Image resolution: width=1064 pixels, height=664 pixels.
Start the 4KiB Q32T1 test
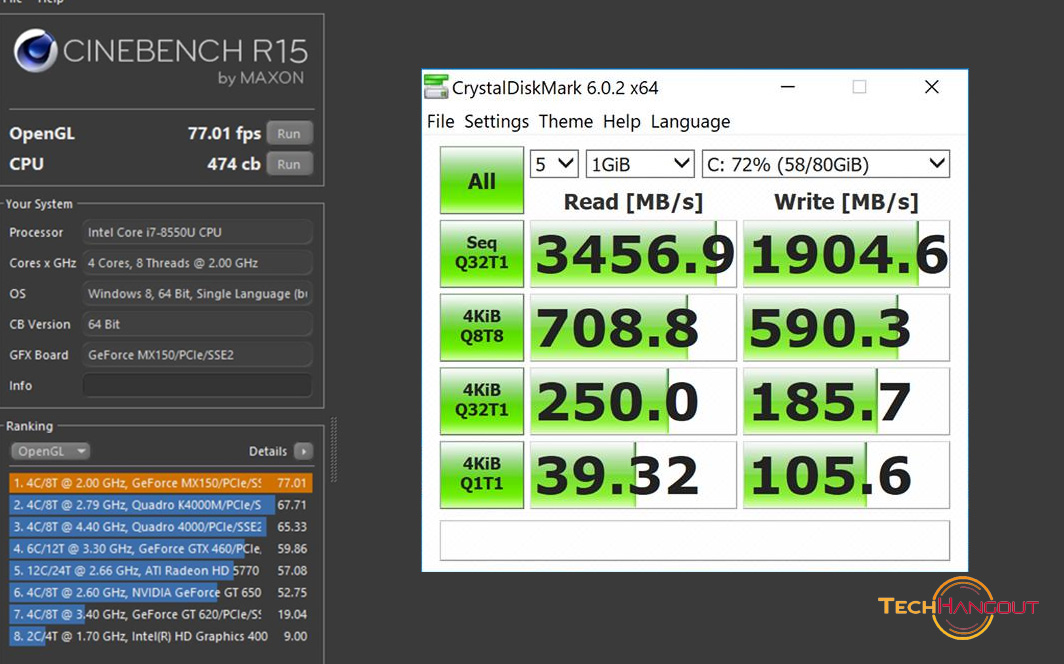coord(482,401)
